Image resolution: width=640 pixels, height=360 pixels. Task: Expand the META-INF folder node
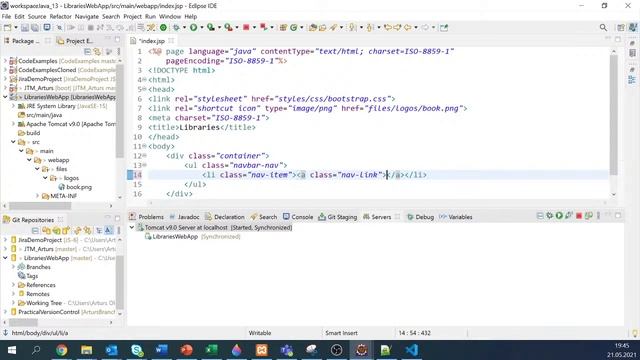38,196
